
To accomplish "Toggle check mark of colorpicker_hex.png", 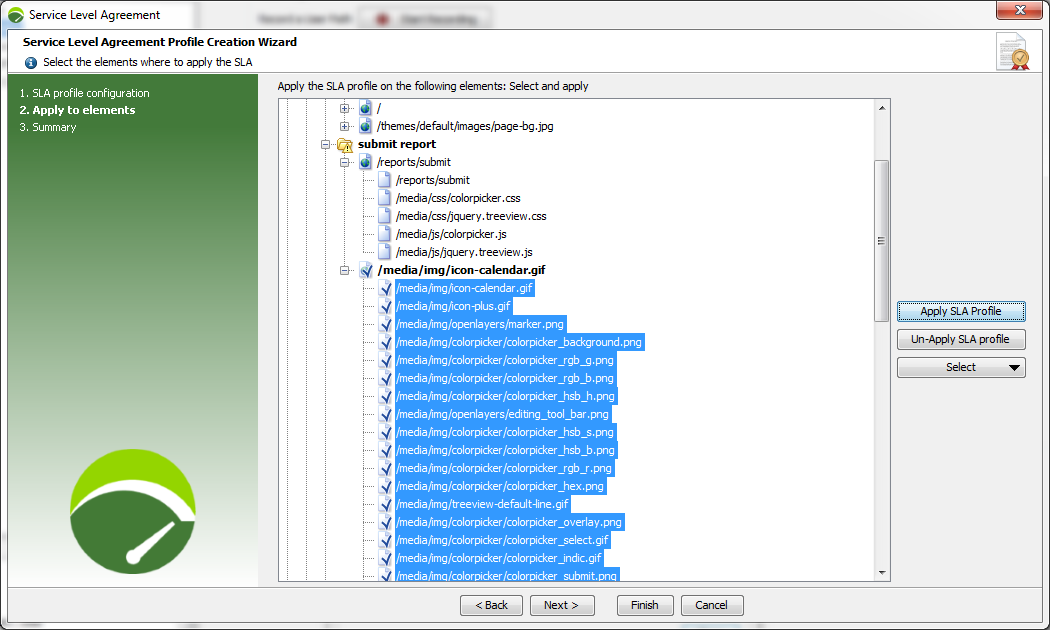I will (x=385, y=487).
